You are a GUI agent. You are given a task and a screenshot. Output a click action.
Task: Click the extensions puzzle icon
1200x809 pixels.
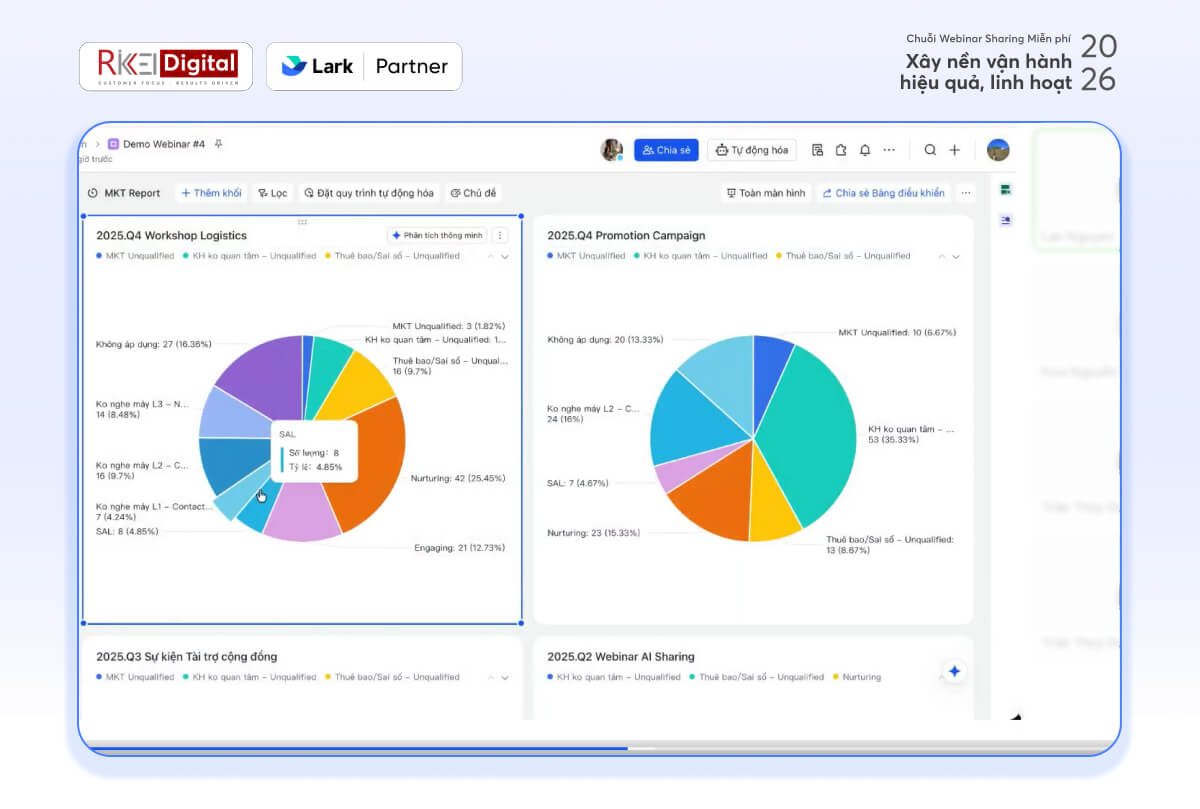tap(841, 150)
